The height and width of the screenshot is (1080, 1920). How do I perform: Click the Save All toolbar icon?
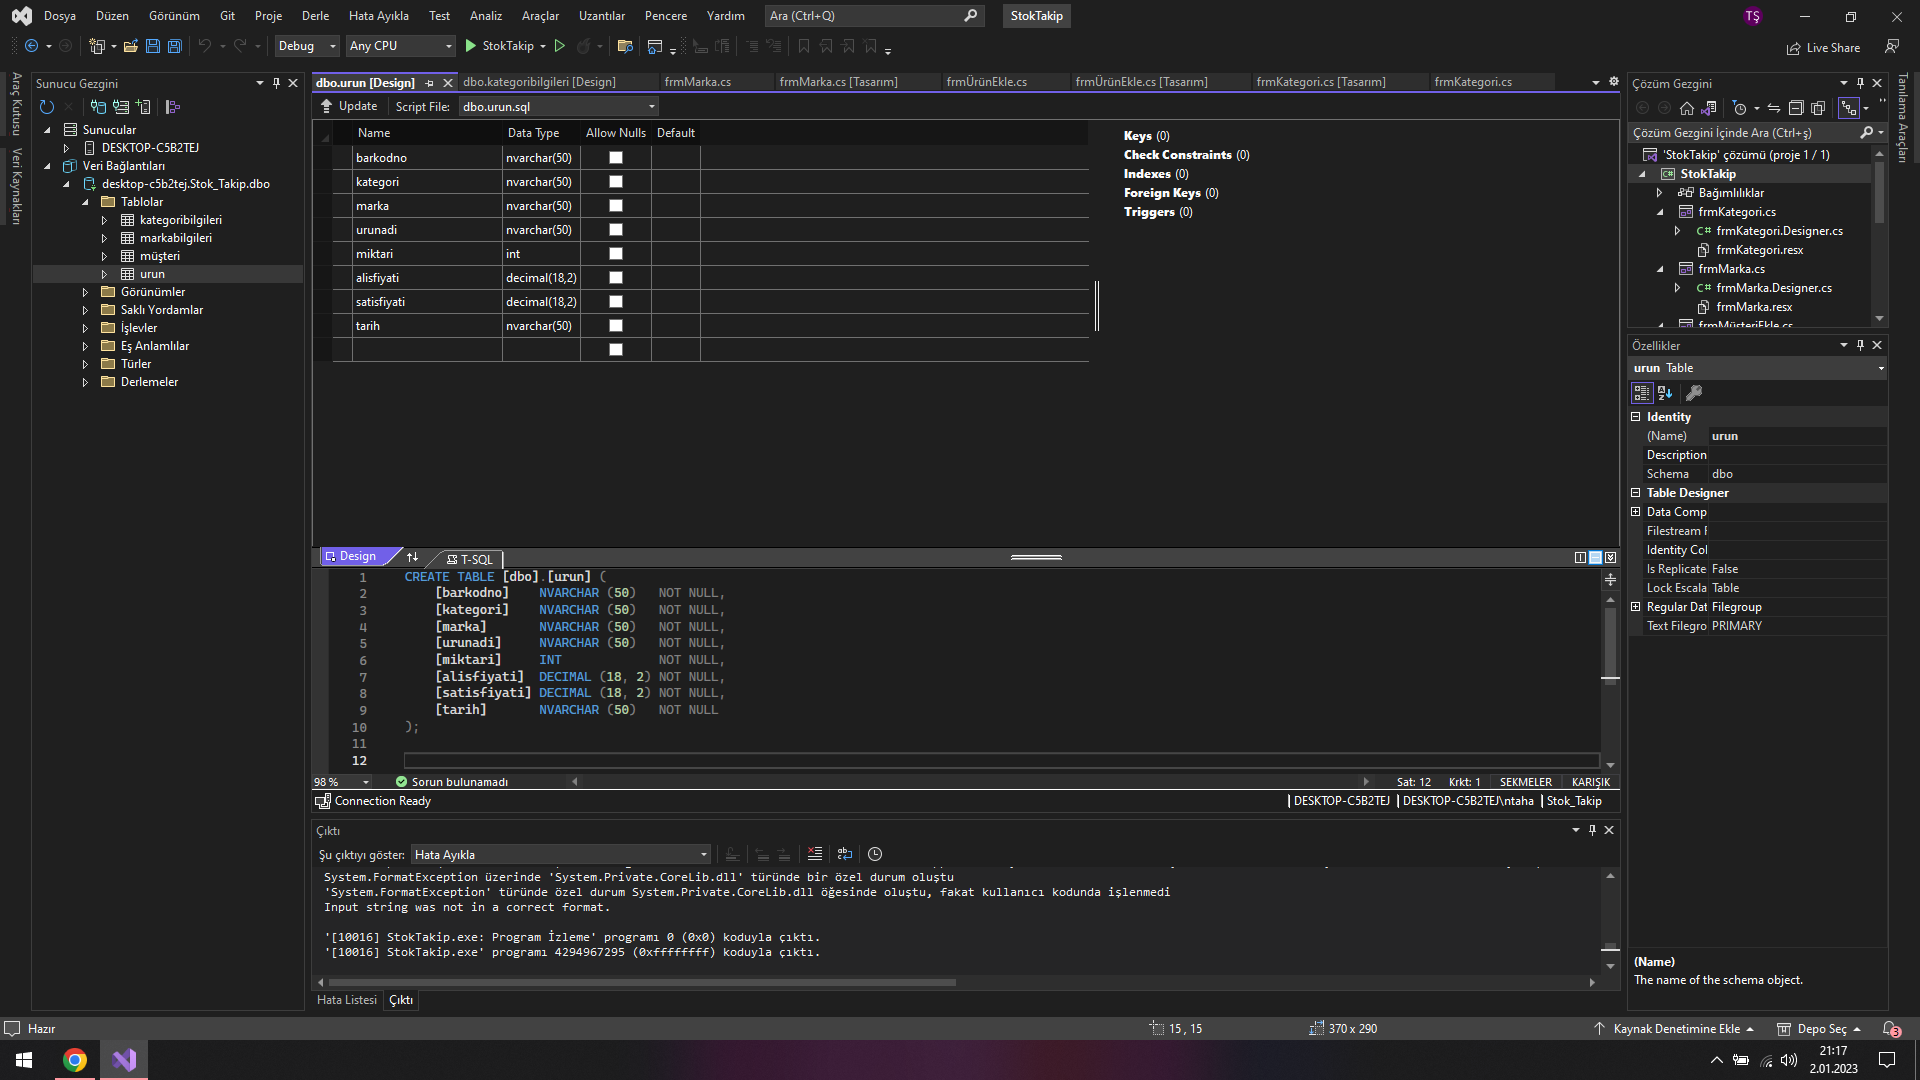click(174, 46)
